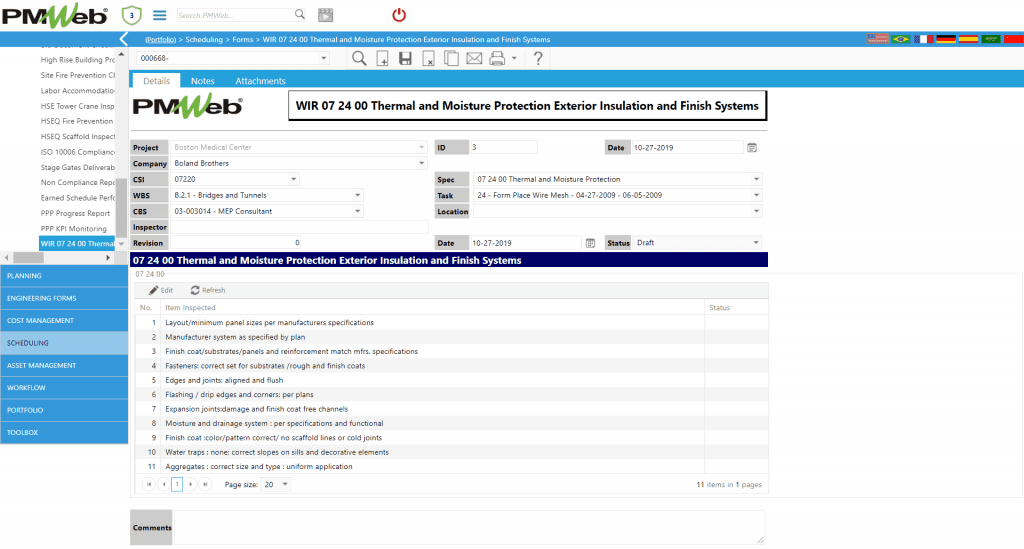This screenshot has width=1024, height=549.
Task: Select the Saudi Arabia flag language
Action: point(991,39)
